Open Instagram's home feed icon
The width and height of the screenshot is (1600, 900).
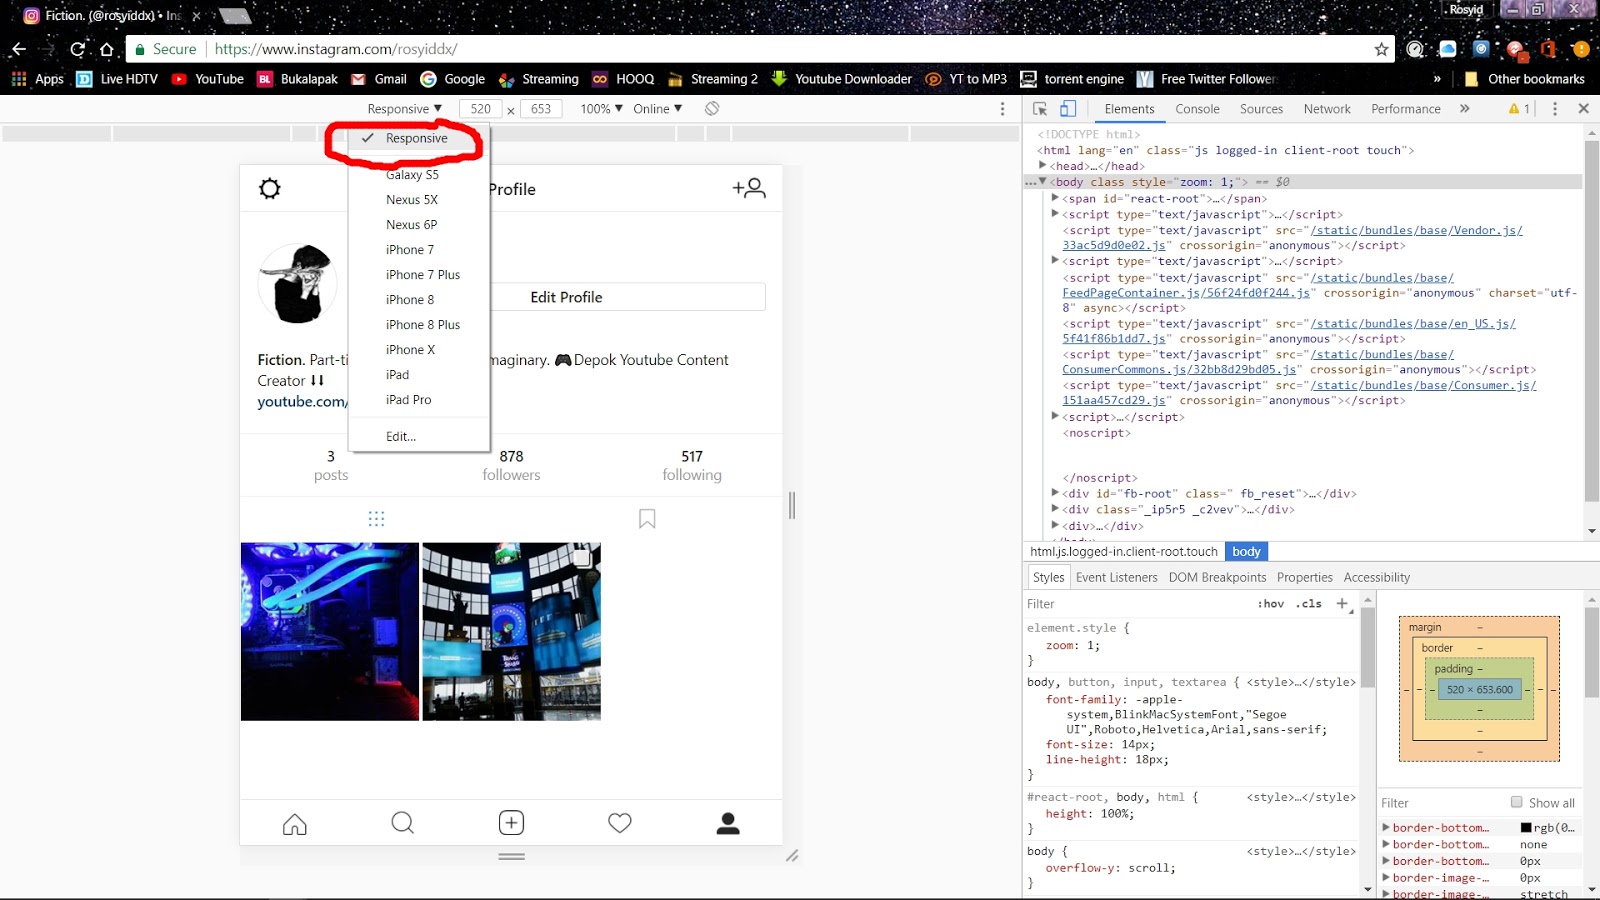294,822
